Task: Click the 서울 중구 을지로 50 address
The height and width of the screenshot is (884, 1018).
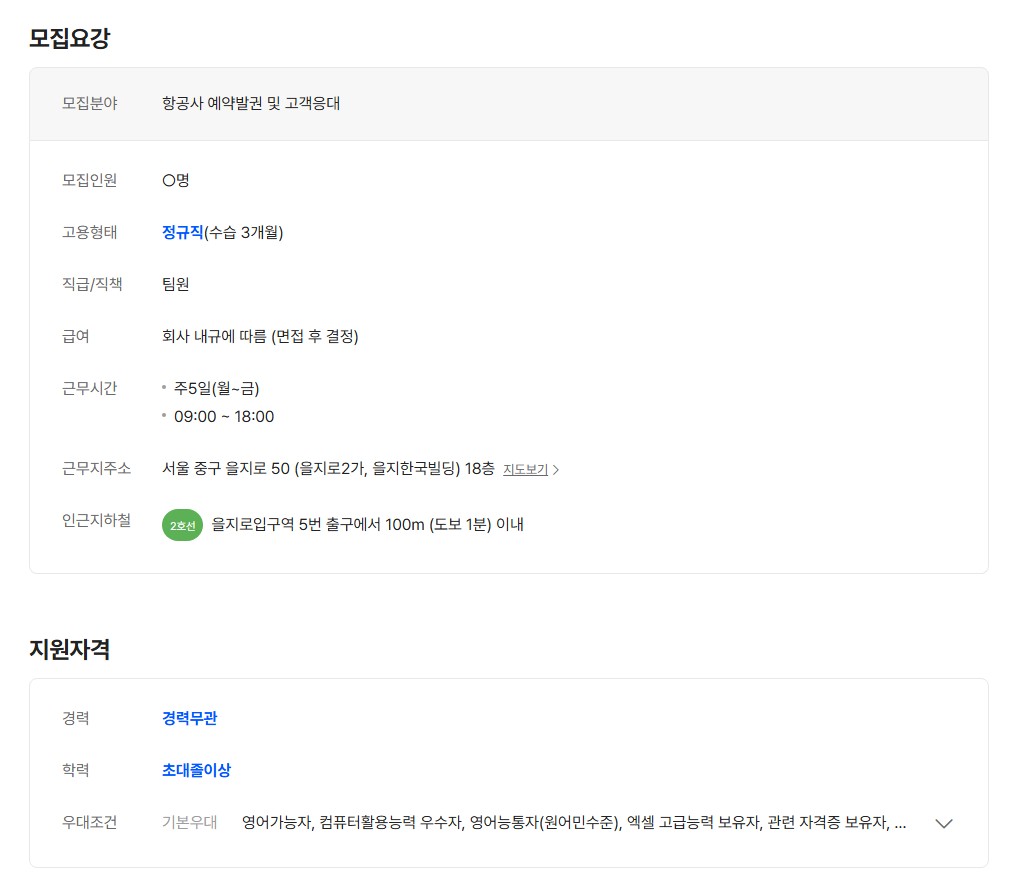Action: (328, 468)
